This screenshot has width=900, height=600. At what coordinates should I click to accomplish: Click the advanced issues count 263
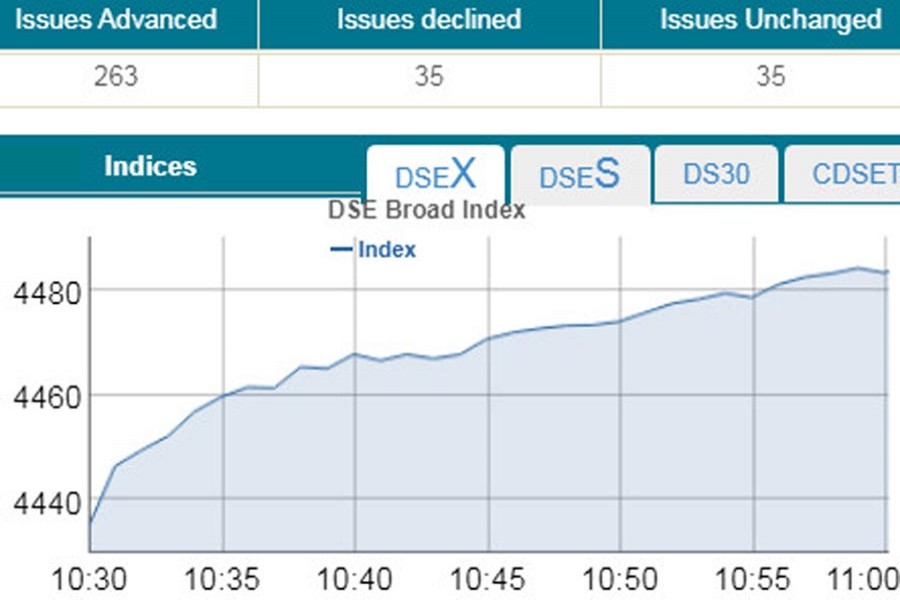(x=114, y=75)
